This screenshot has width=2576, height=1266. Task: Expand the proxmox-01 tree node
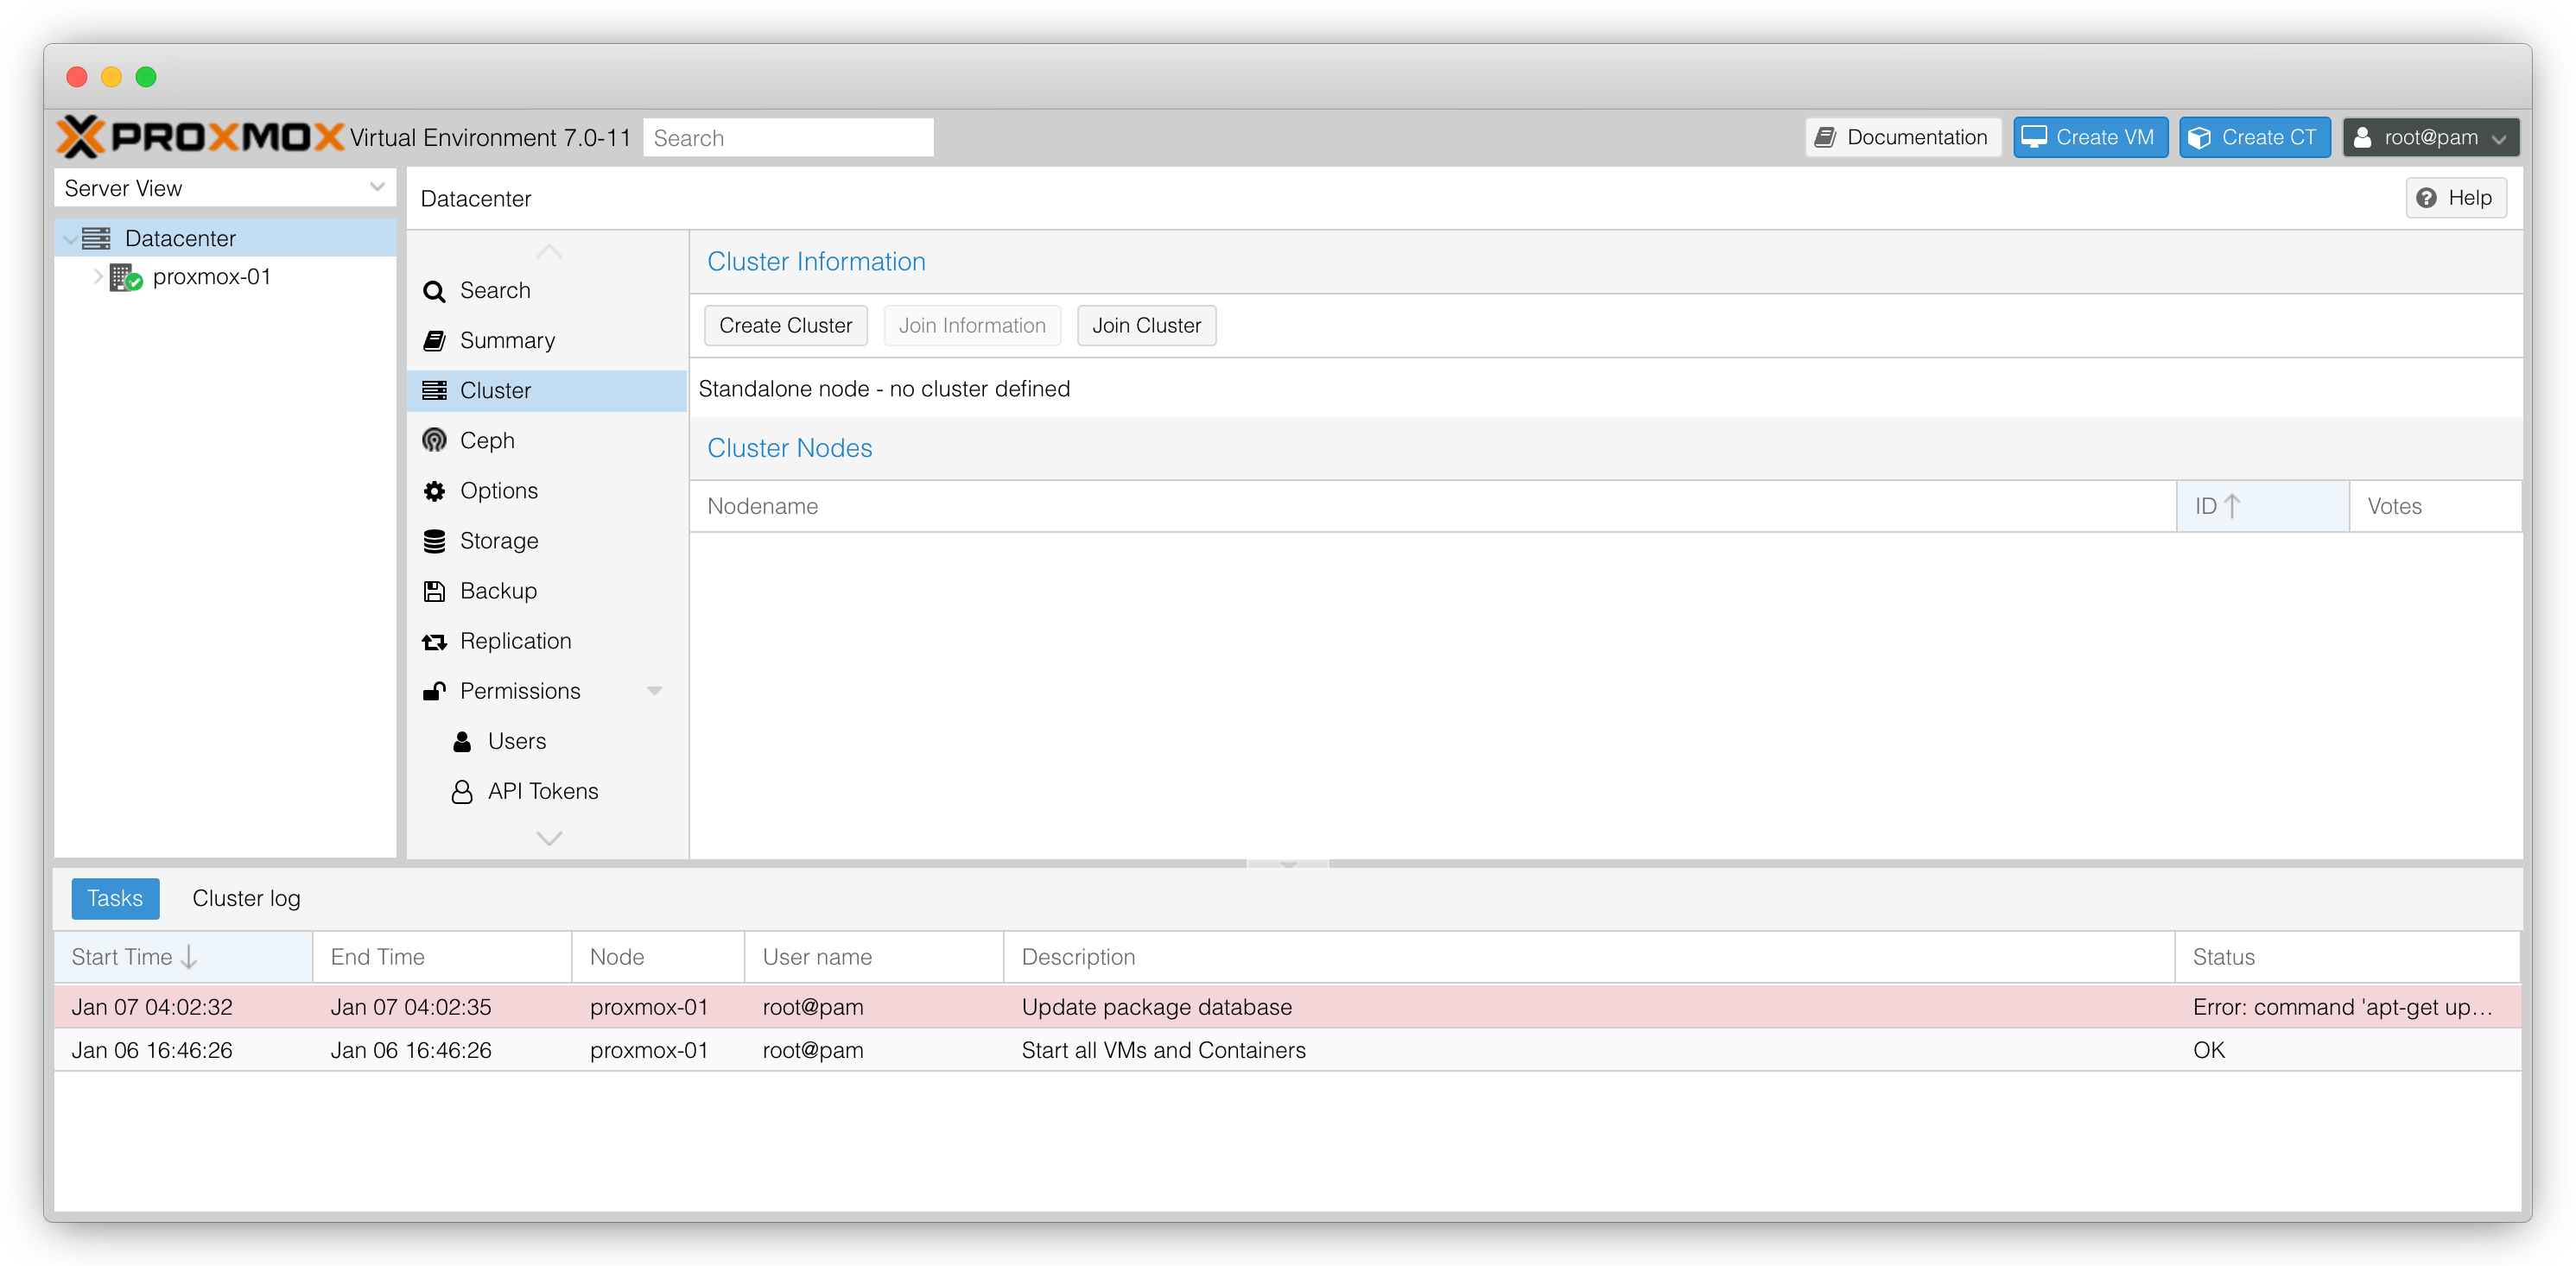(x=97, y=277)
